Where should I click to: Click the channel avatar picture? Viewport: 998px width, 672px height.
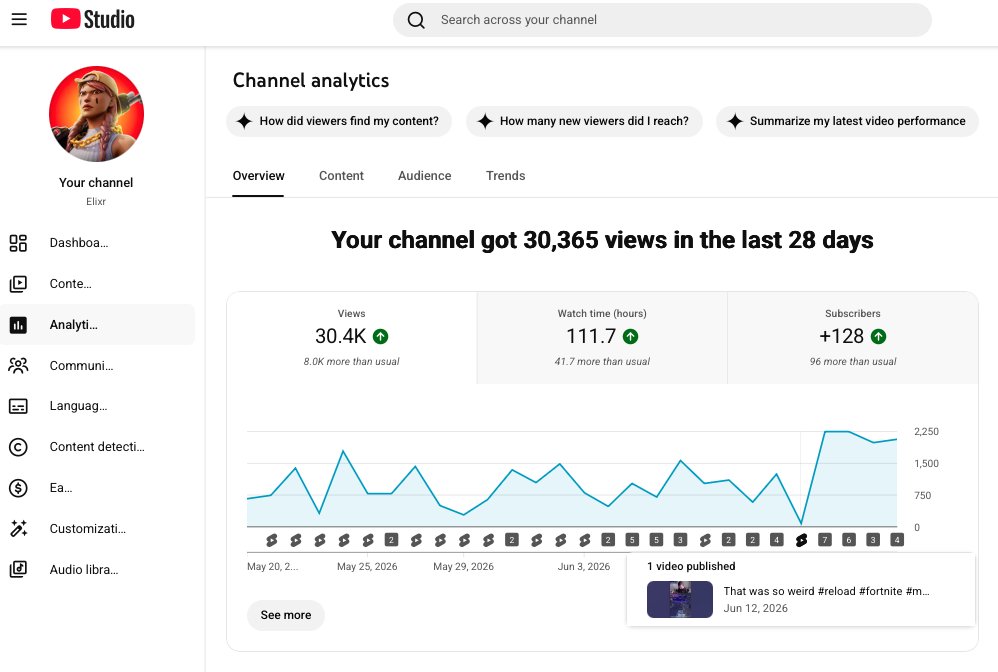pyautogui.click(x=96, y=113)
